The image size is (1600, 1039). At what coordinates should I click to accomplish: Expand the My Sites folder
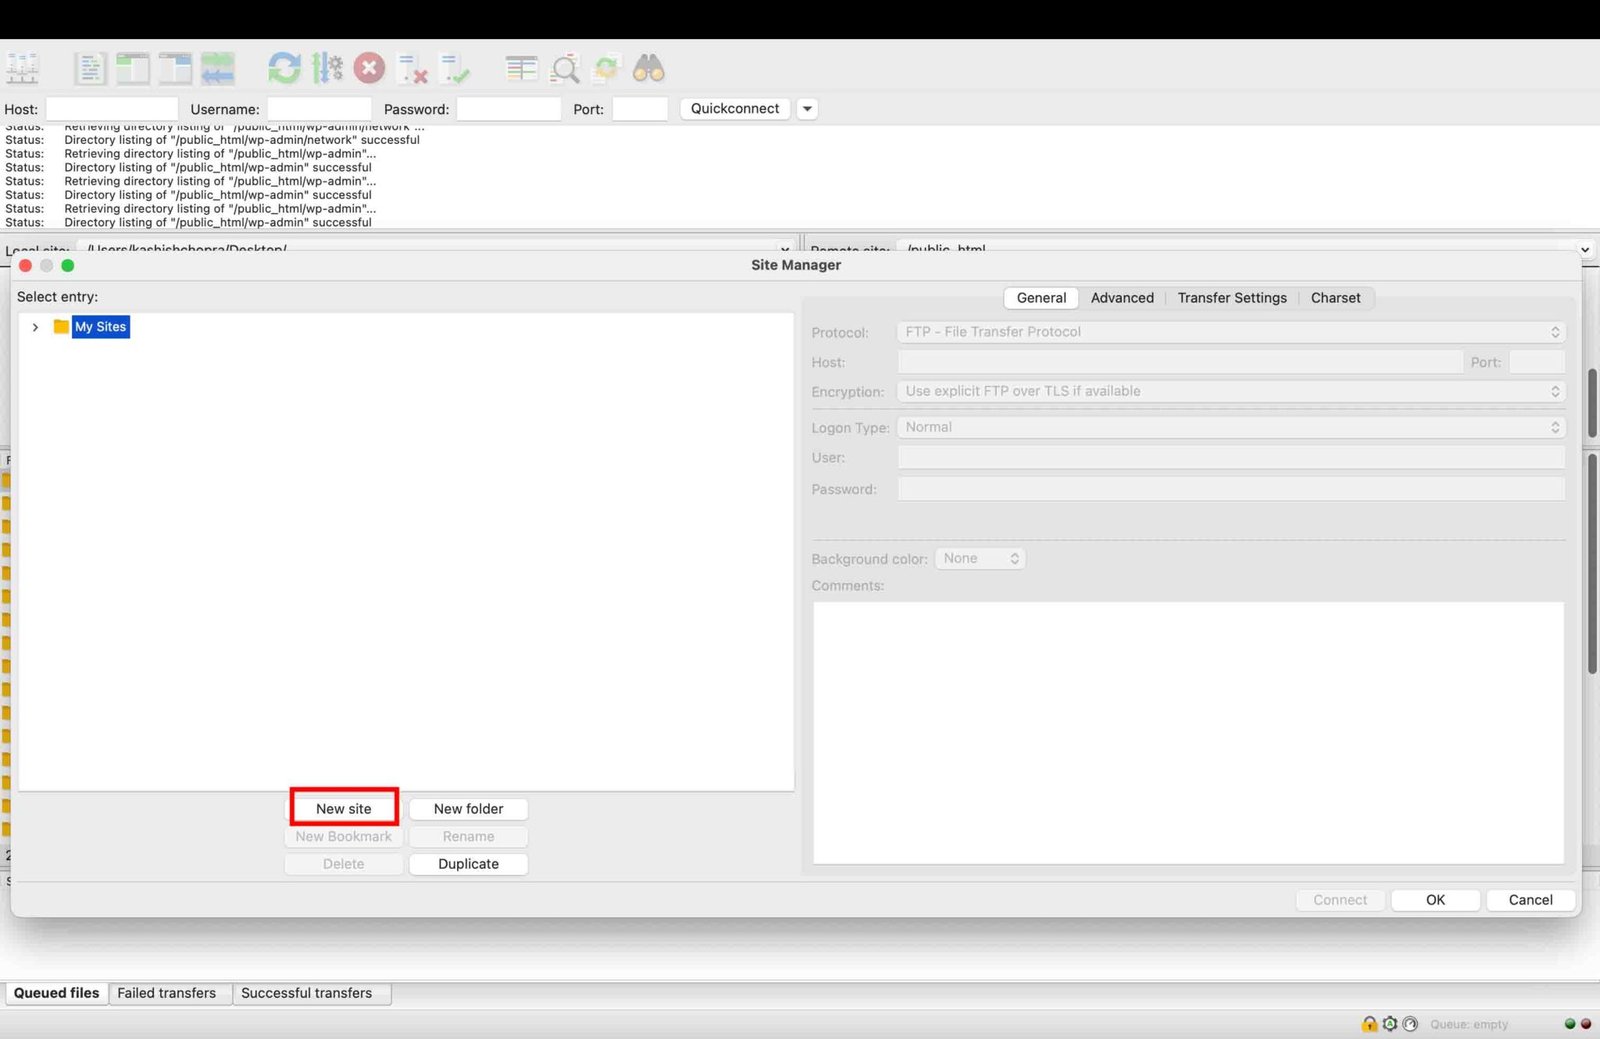click(35, 327)
